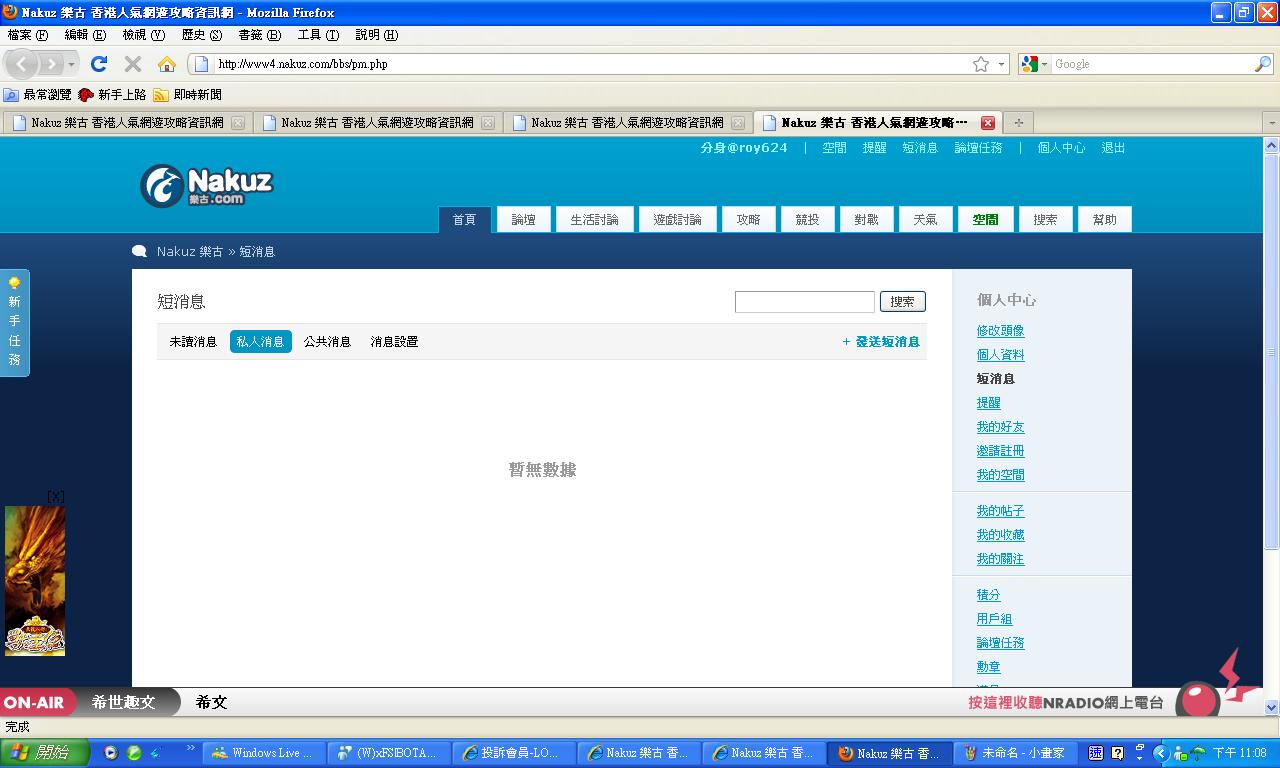Click the search magnifier in Google box

click(x=1262, y=64)
